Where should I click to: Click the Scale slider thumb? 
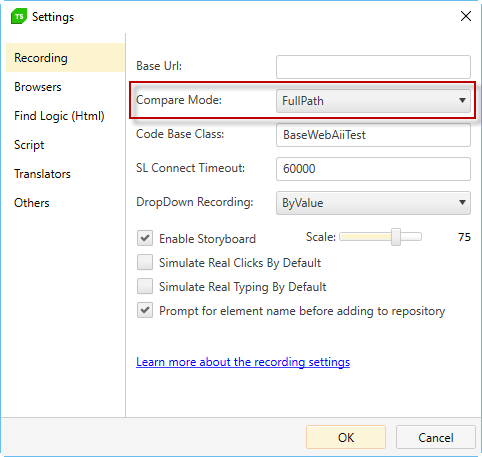point(396,237)
